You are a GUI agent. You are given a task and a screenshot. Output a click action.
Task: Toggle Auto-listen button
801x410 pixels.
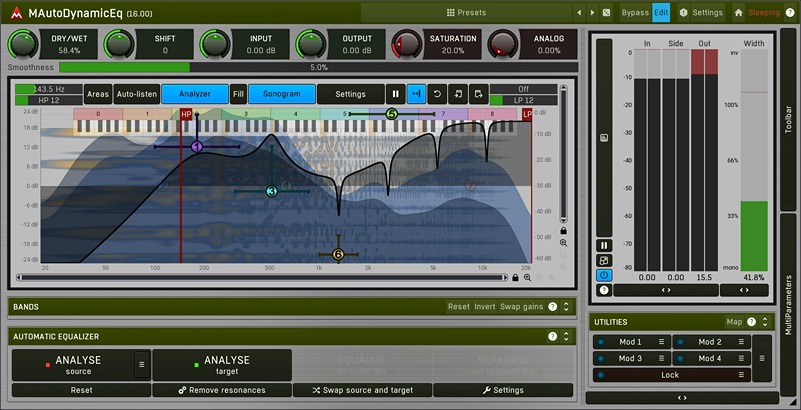click(x=136, y=94)
